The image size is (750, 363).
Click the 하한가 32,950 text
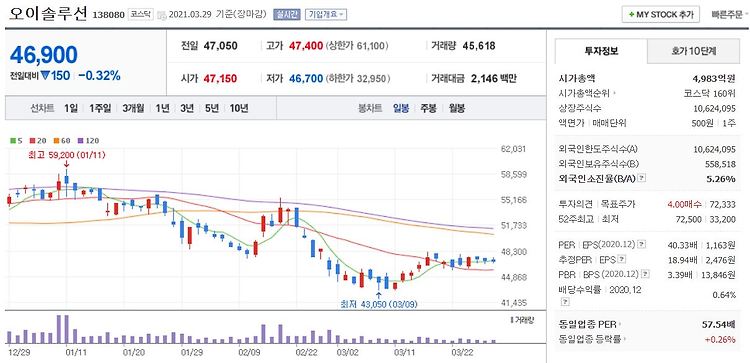pos(358,78)
